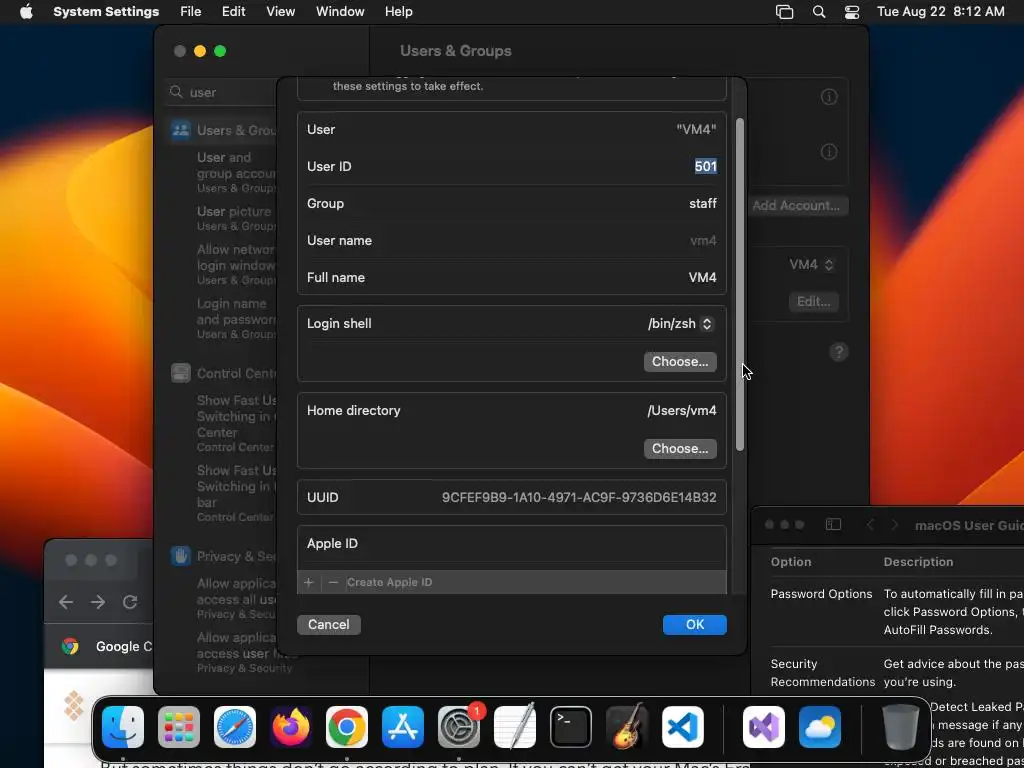The width and height of the screenshot is (1024, 768).
Task: Open GarageBand from the Dock
Action: coord(627,727)
